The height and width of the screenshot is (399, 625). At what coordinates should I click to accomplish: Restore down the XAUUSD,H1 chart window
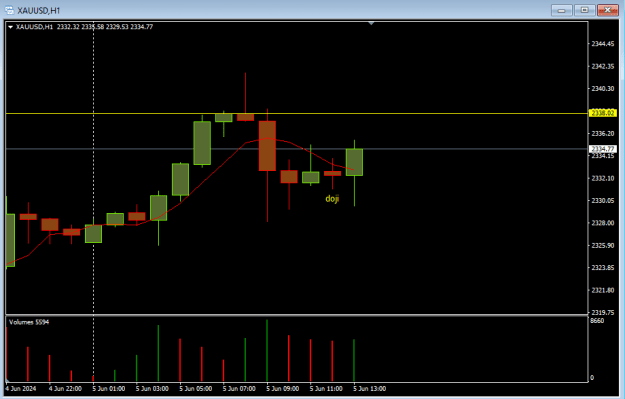584,10
